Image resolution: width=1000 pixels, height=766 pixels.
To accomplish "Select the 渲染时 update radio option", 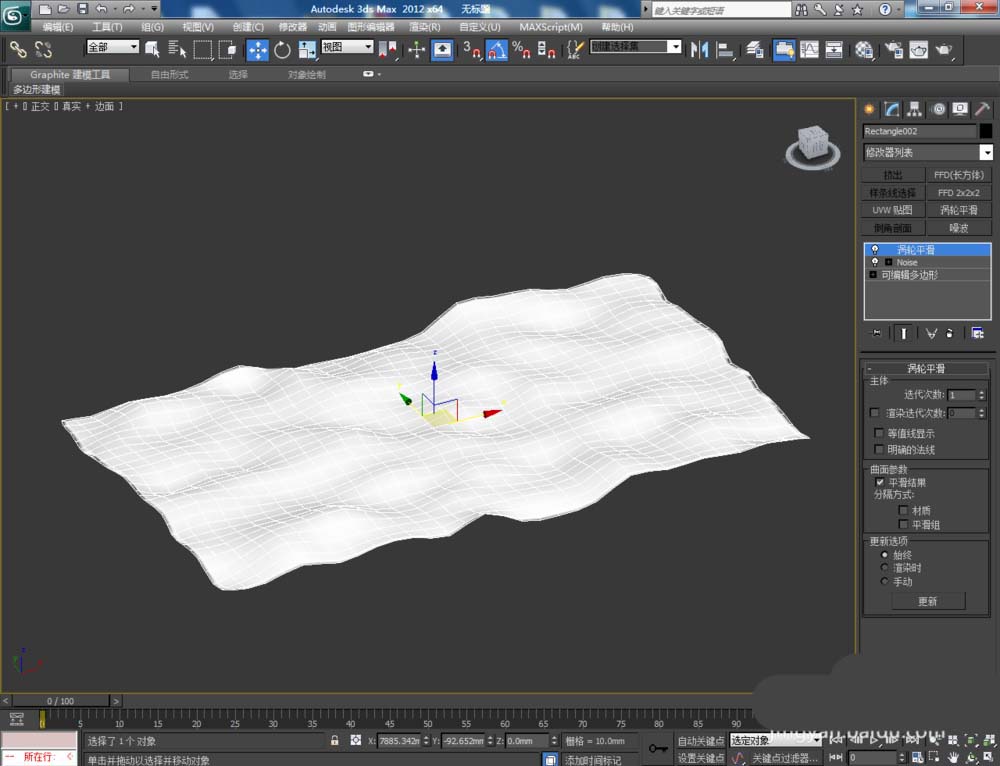I will point(884,568).
